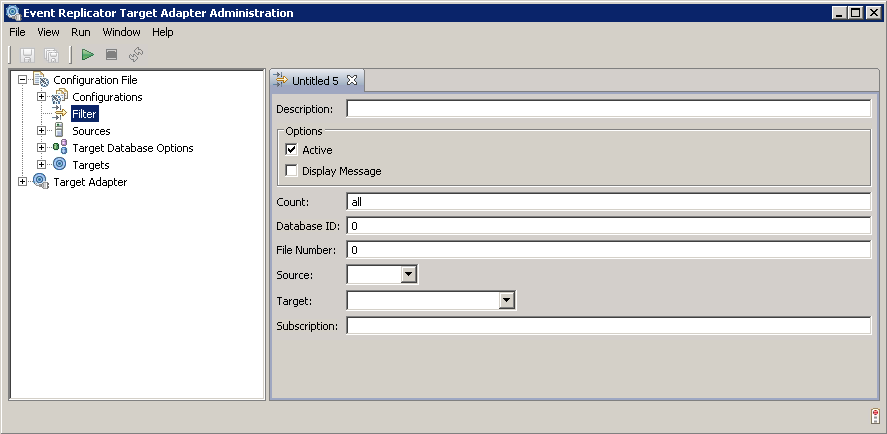Collapse the Configuration File tree node
The width and height of the screenshot is (887, 434).
23,80
